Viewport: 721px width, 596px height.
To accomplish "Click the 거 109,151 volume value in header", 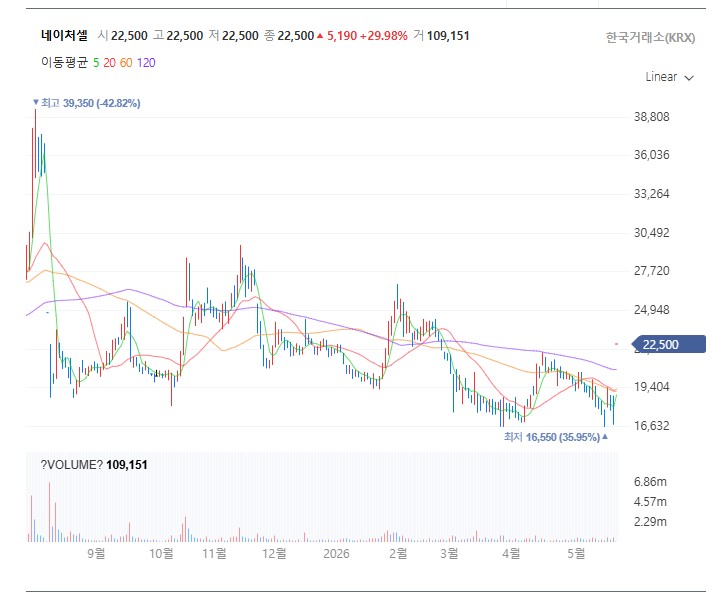I will click(x=441, y=35).
